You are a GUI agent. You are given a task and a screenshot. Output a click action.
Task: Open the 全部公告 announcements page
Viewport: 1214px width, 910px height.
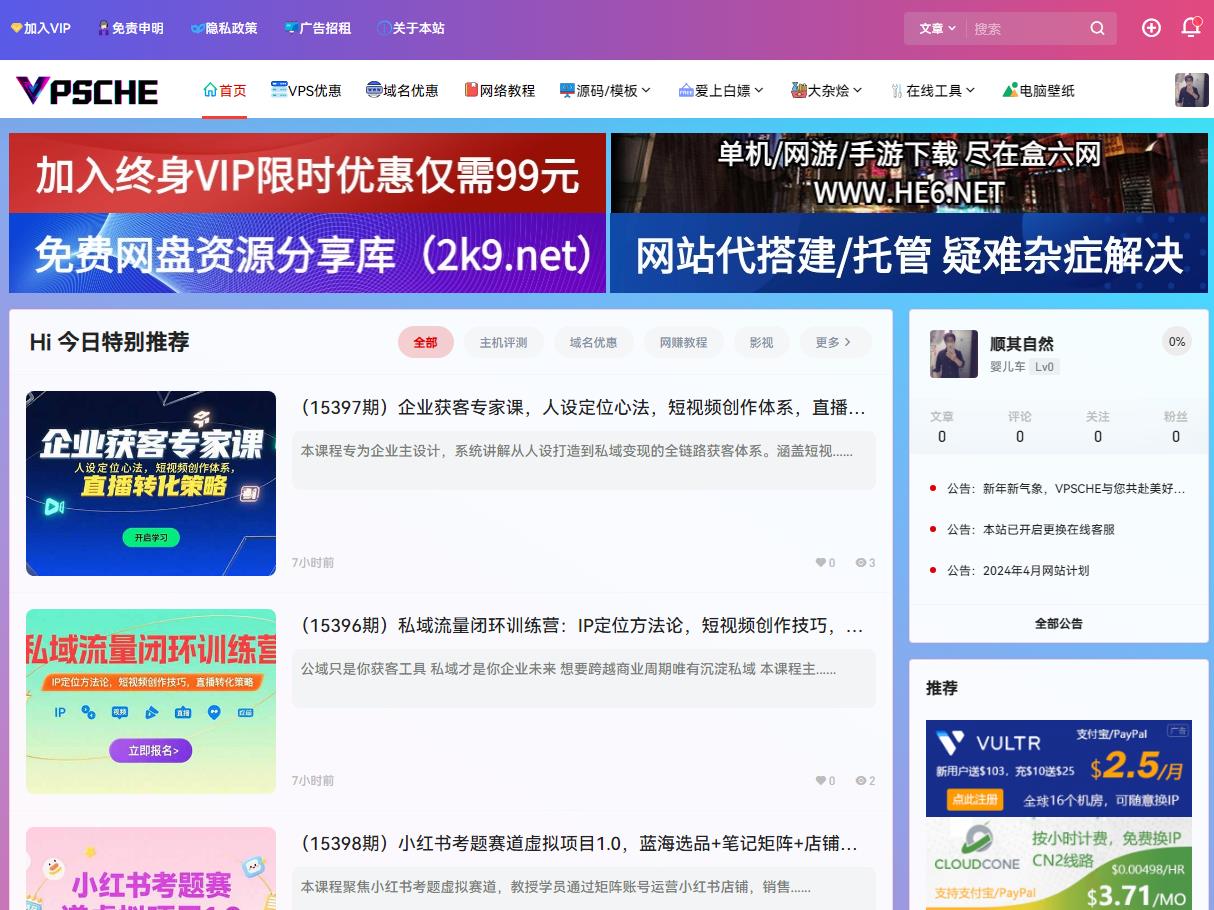[1058, 623]
